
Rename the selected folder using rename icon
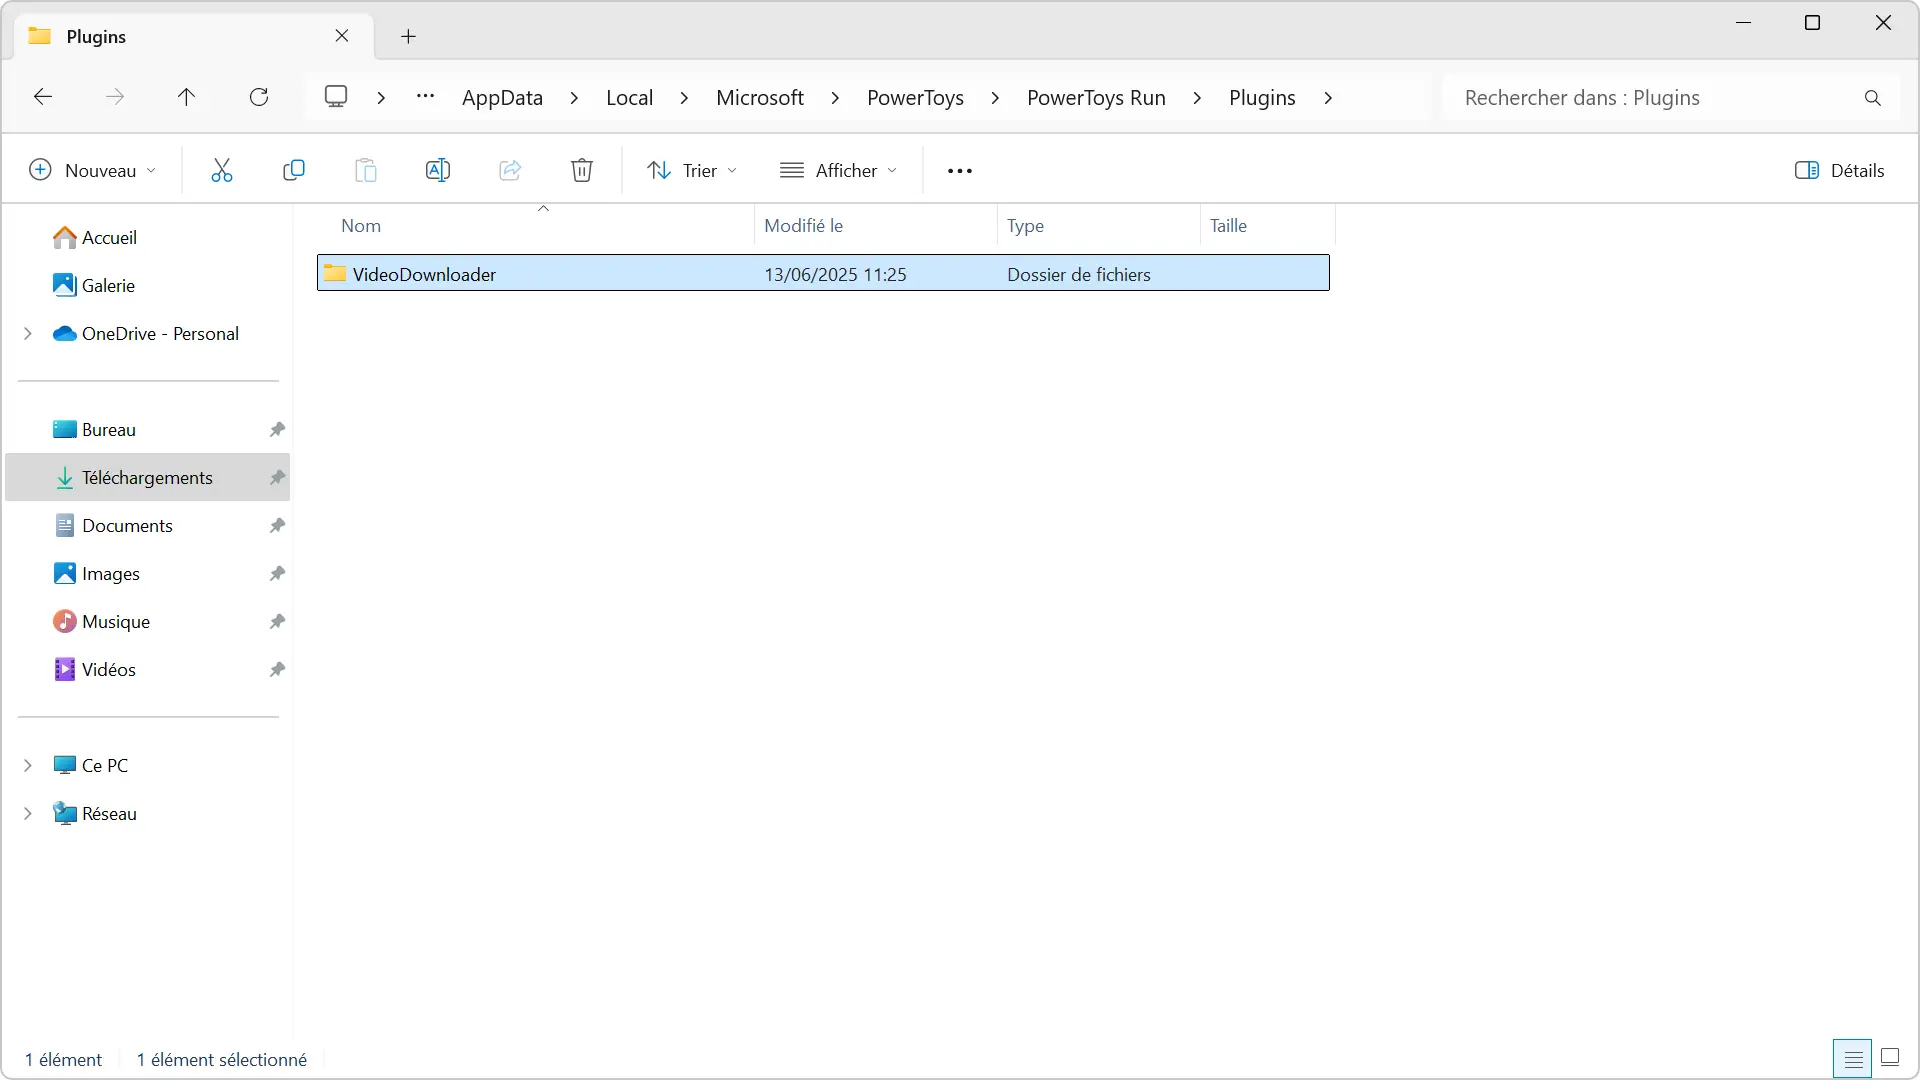(438, 170)
